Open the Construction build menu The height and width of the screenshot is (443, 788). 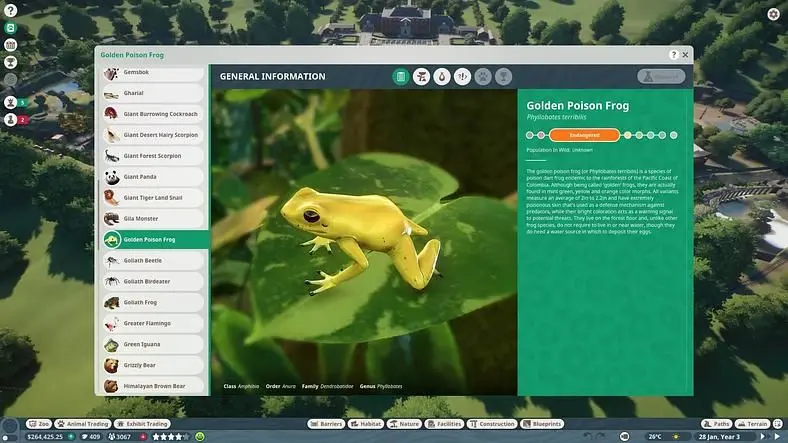[x=492, y=424]
